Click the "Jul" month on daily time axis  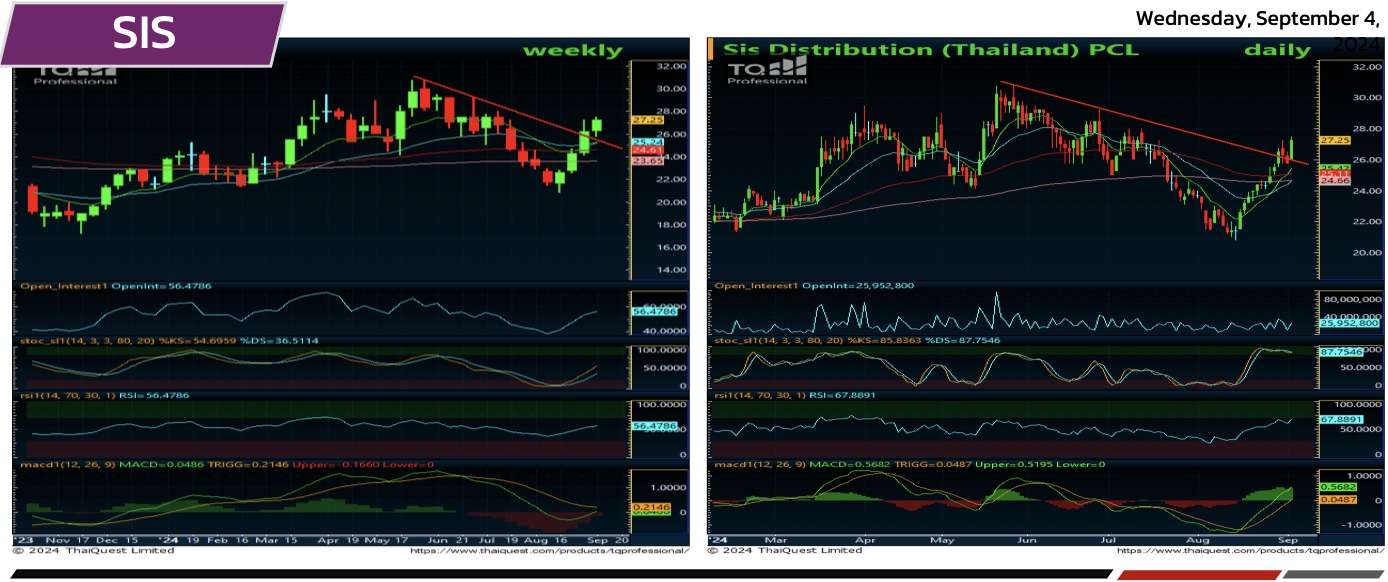[1108, 540]
